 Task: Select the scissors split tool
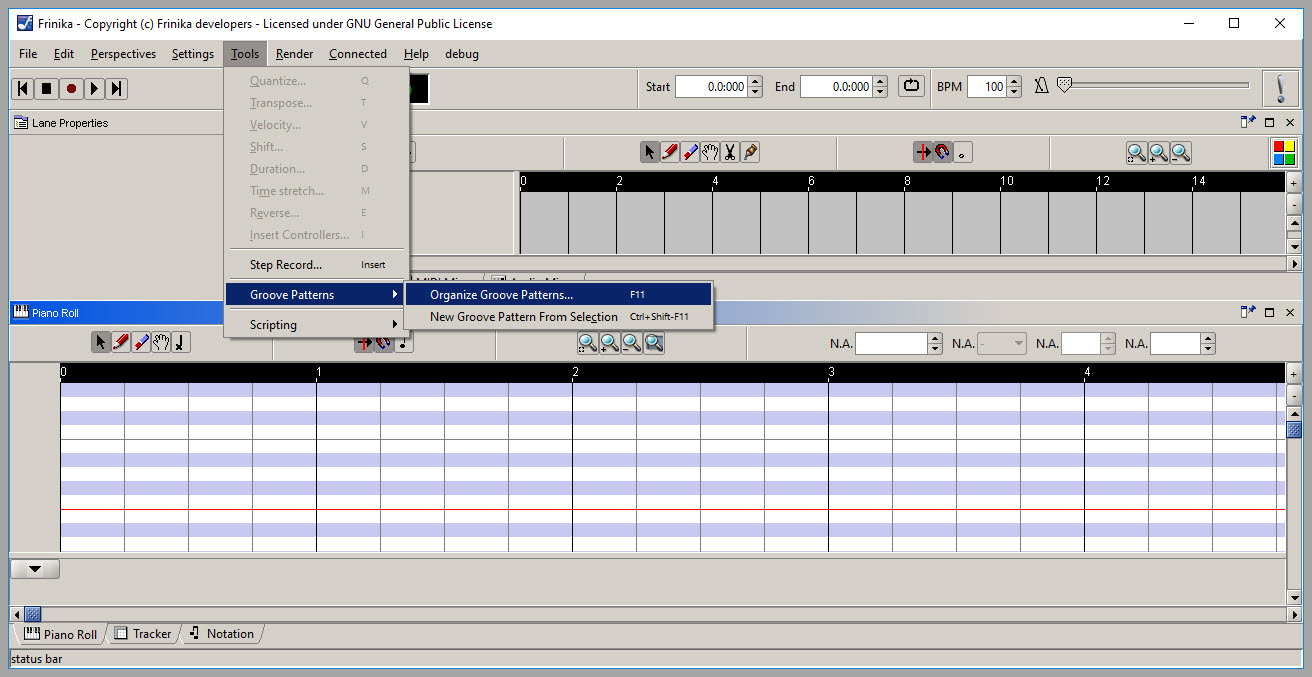[730, 152]
